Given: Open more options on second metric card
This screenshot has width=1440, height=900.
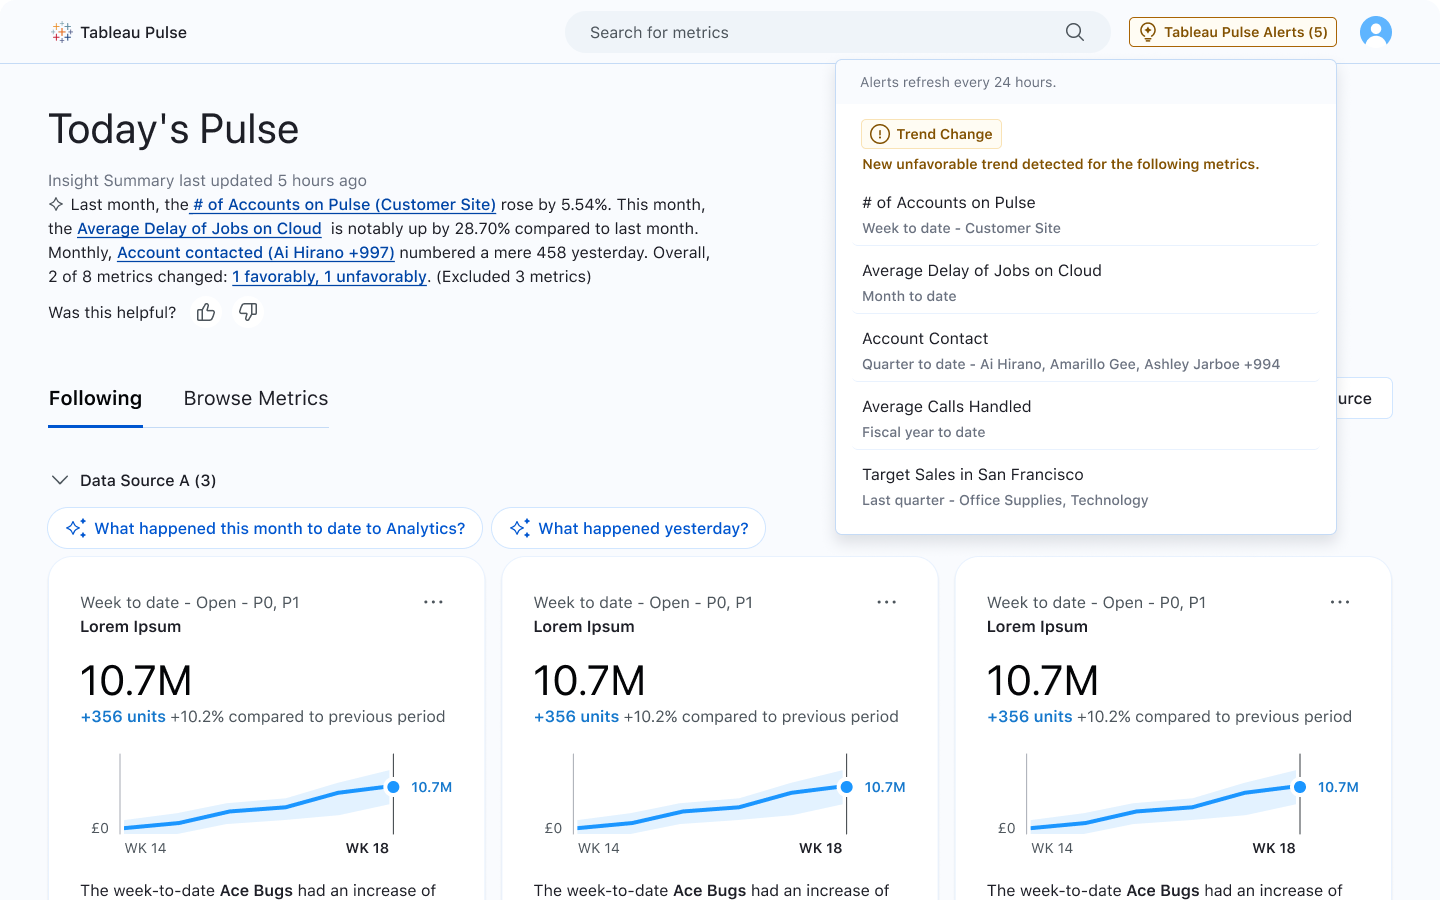Looking at the screenshot, I should click(x=886, y=602).
